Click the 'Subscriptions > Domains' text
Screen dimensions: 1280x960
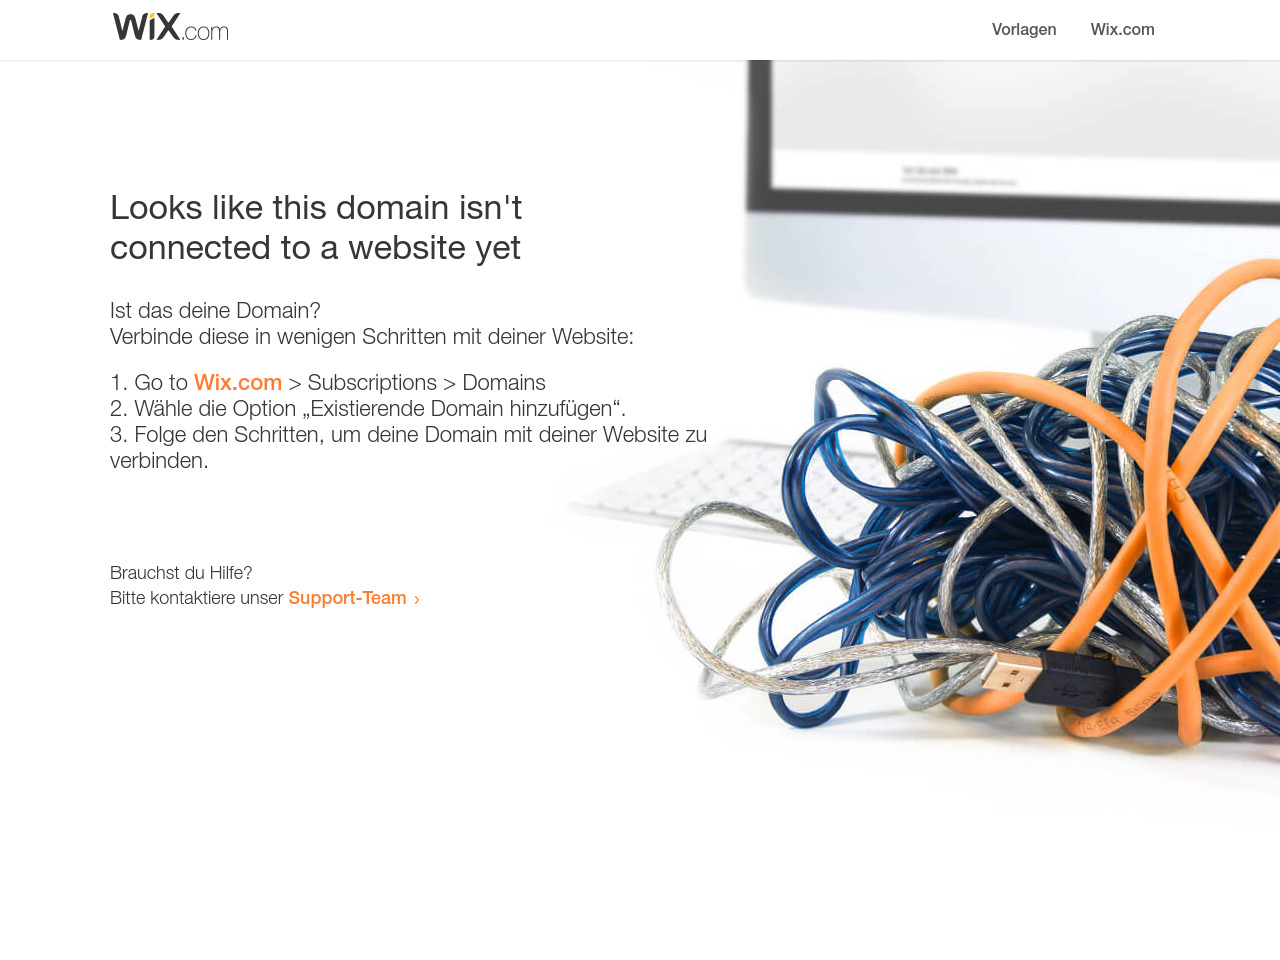pyautogui.click(x=426, y=383)
